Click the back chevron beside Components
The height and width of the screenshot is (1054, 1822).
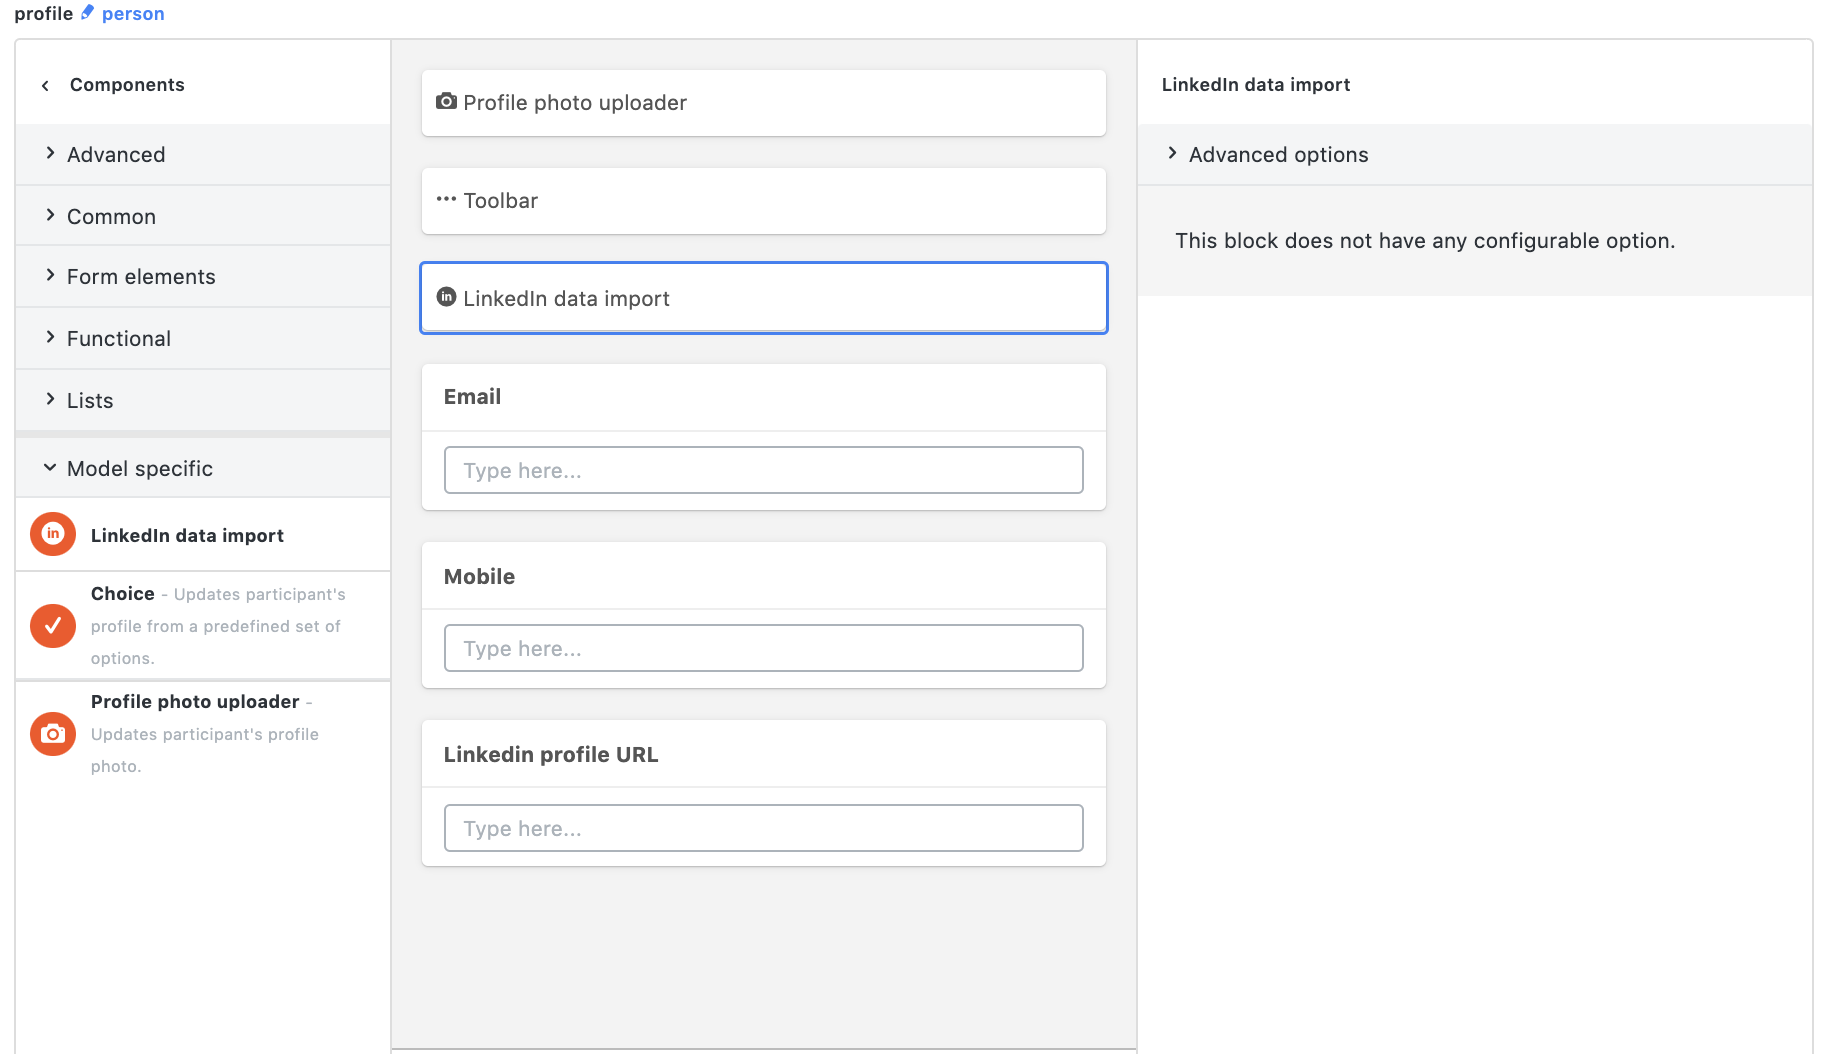click(x=44, y=85)
